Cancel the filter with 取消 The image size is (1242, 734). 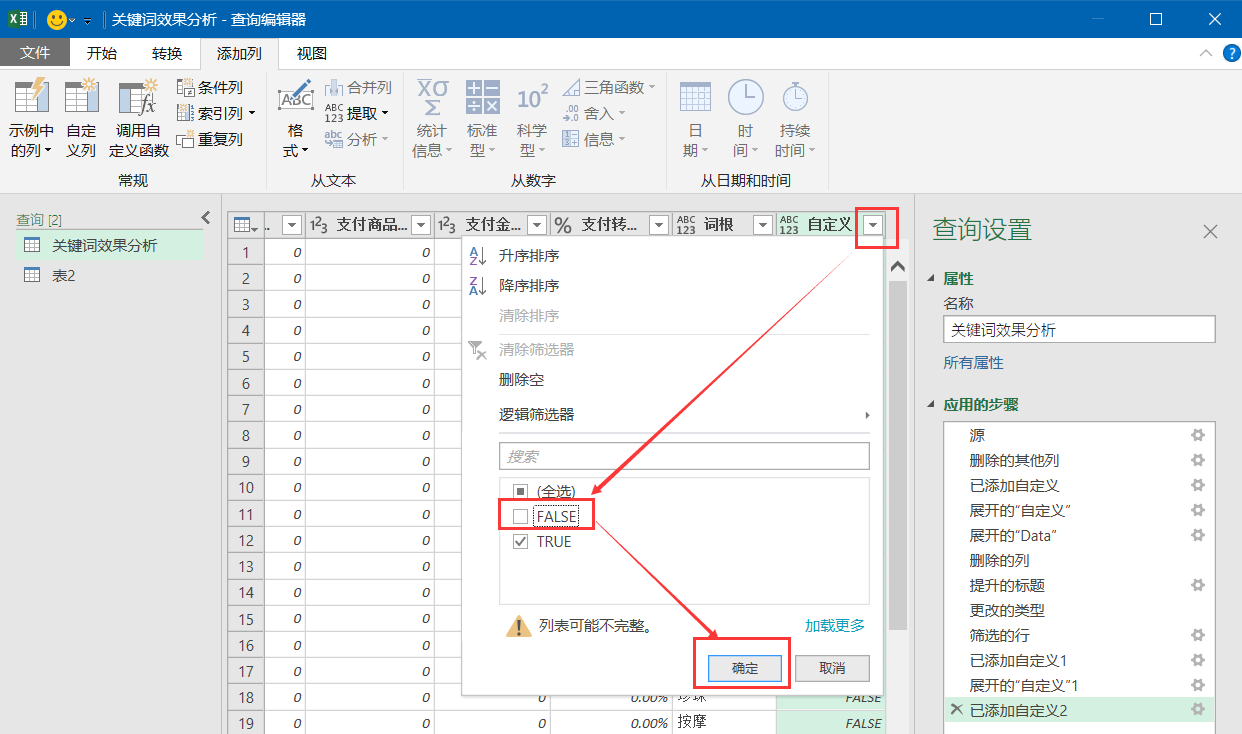click(x=832, y=668)
